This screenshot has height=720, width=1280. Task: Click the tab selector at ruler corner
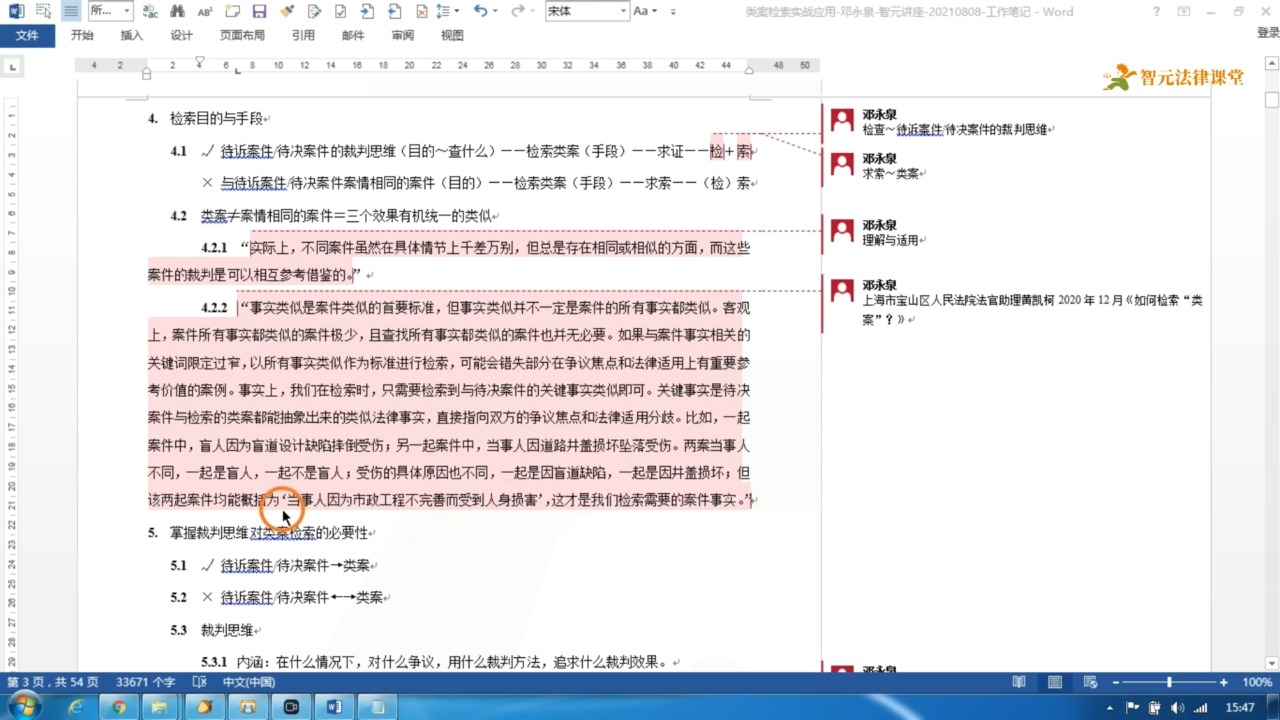(x=12, y=67)
